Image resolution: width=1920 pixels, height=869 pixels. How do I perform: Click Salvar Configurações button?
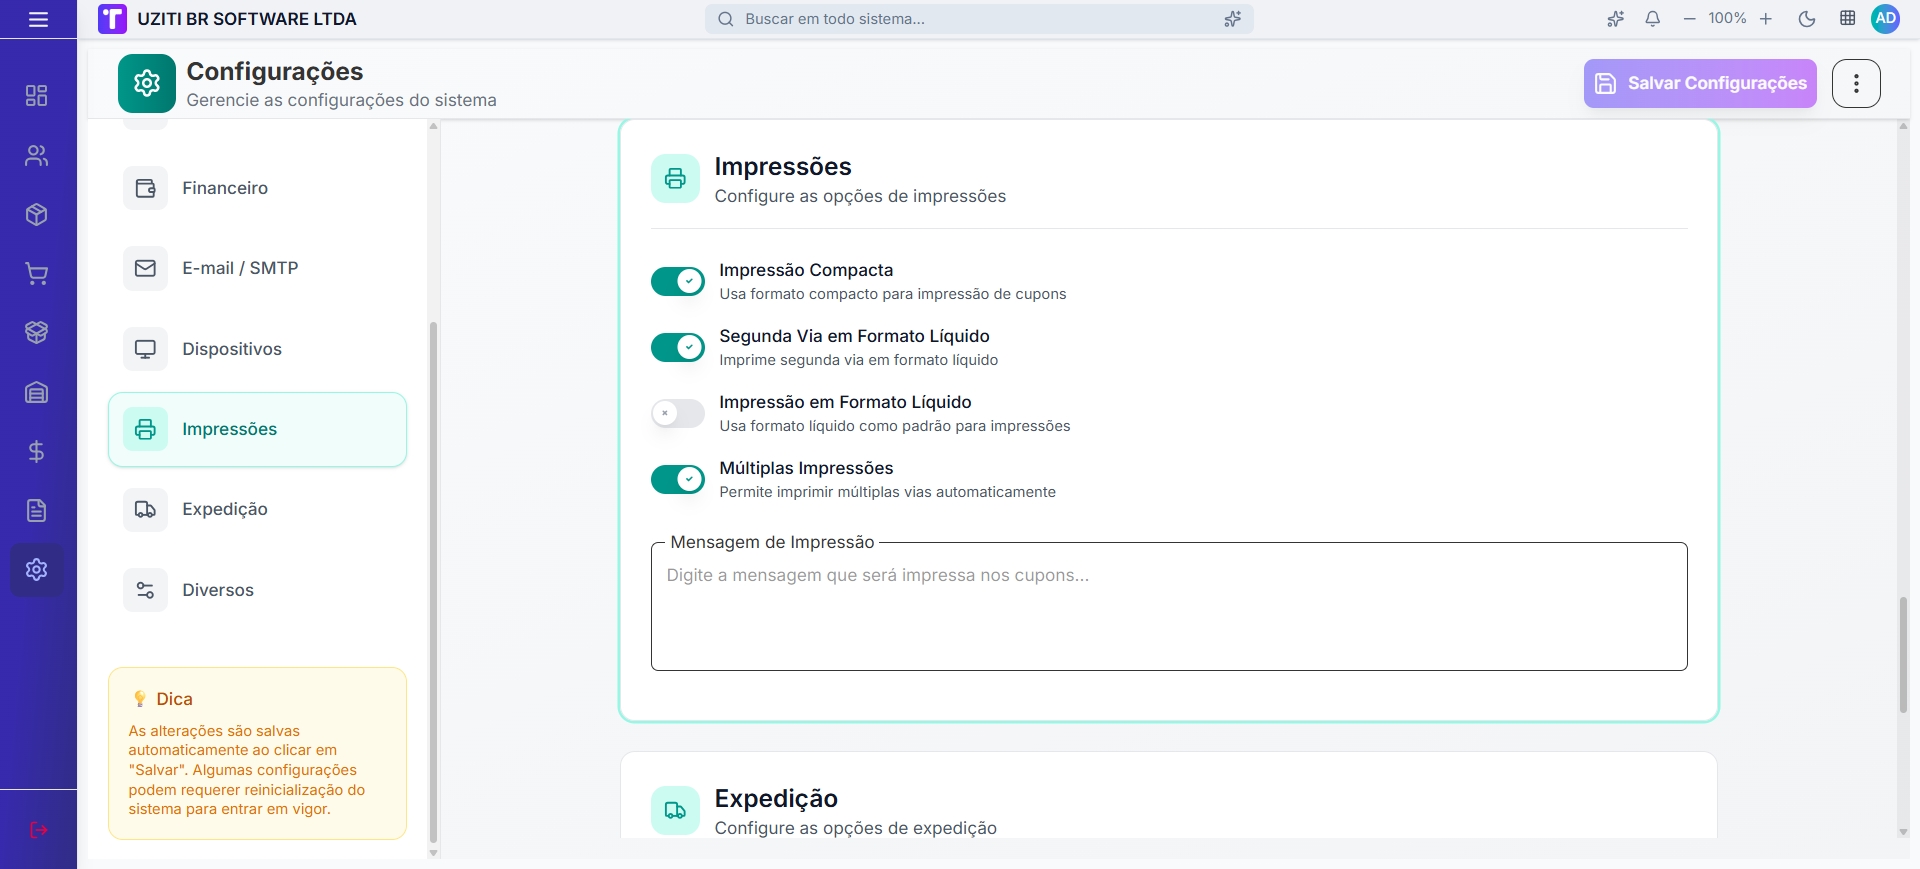tap(1700, 83)
